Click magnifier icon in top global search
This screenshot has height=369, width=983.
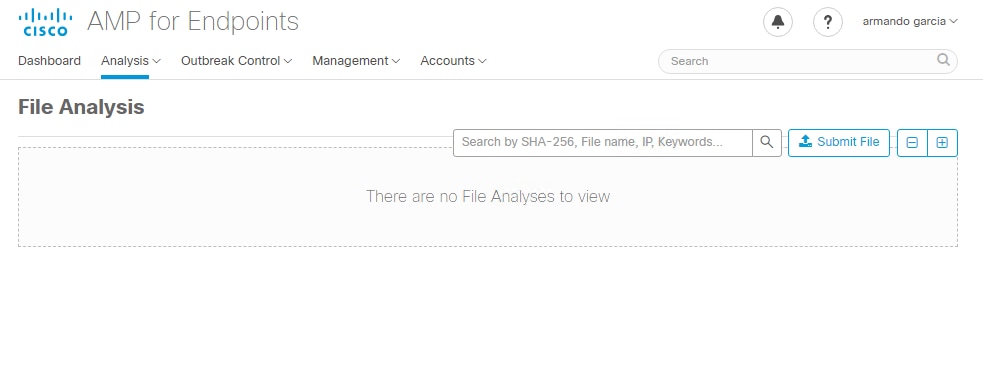[x=943, y=60]
